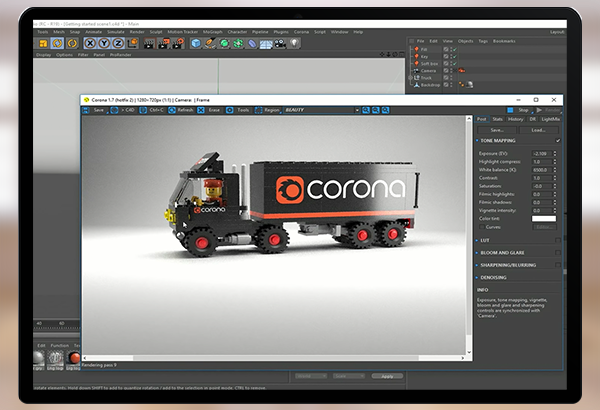This screenshot has width=600, height=410.
Task: Toggle the Soft box green checkmark
Action: (x=455, y=64)
